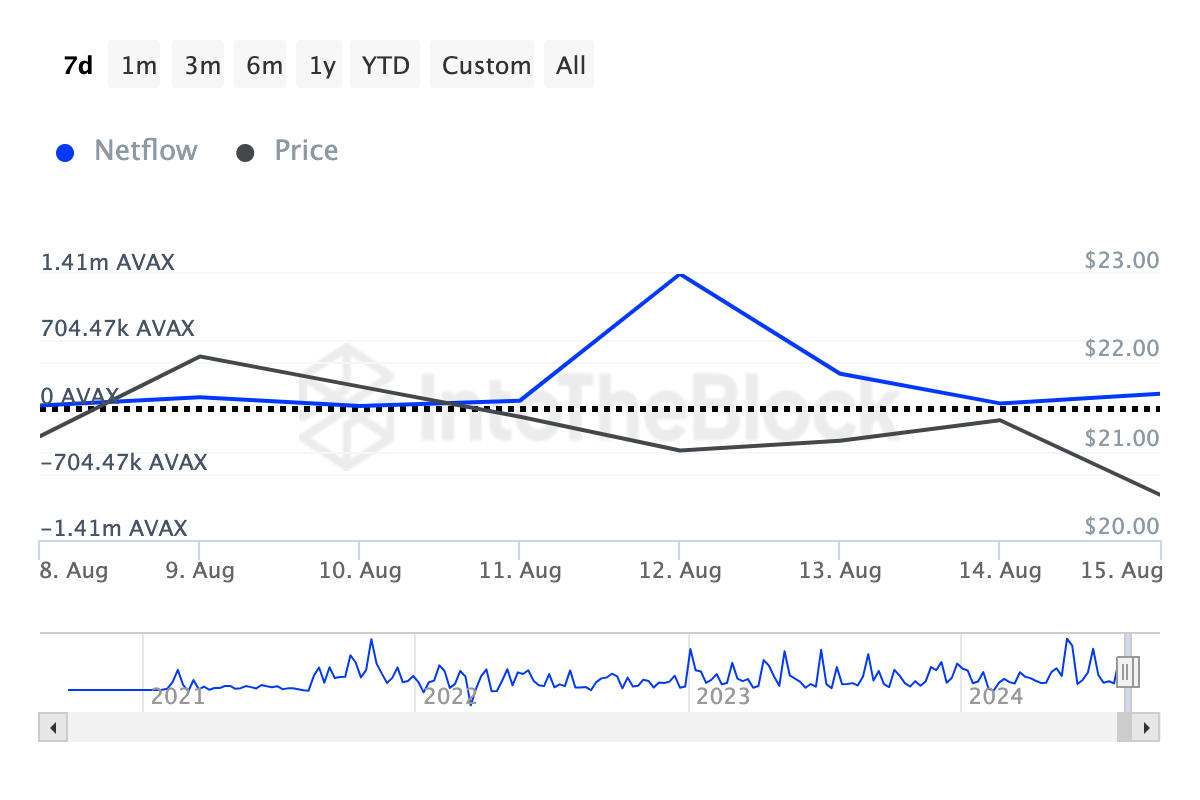The height and width of the screenshot is (800, 1200).
Task: Click the gray Price legend dot icon
Action: point(245,150)
